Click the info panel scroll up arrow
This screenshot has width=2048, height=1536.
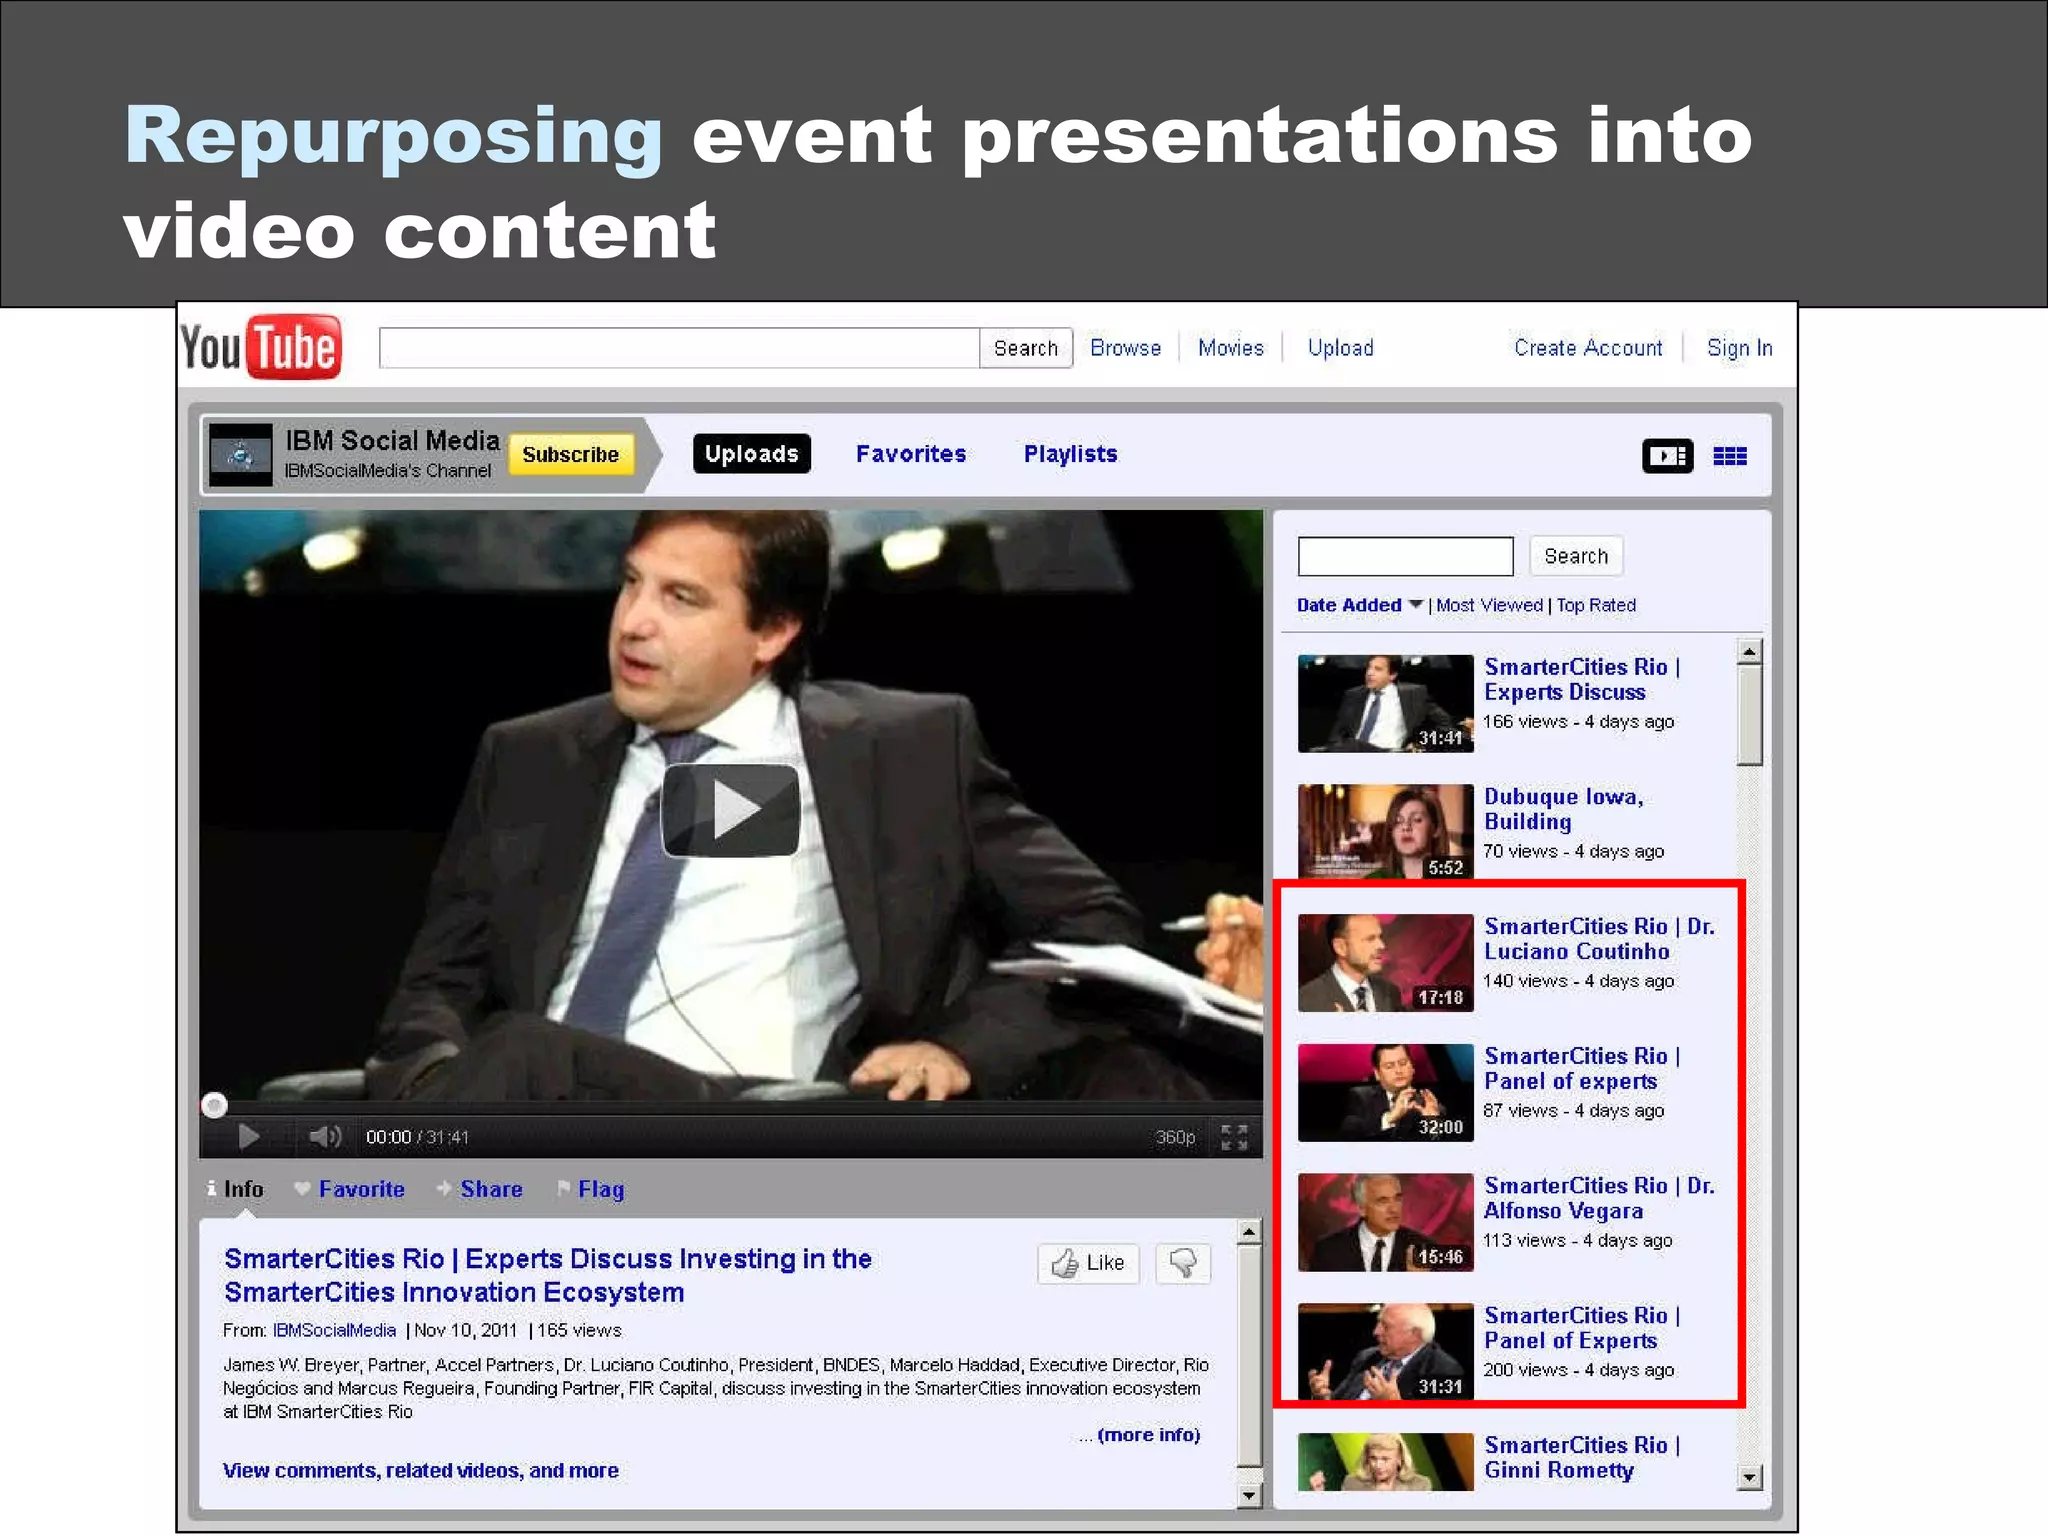(1248, 1232)
